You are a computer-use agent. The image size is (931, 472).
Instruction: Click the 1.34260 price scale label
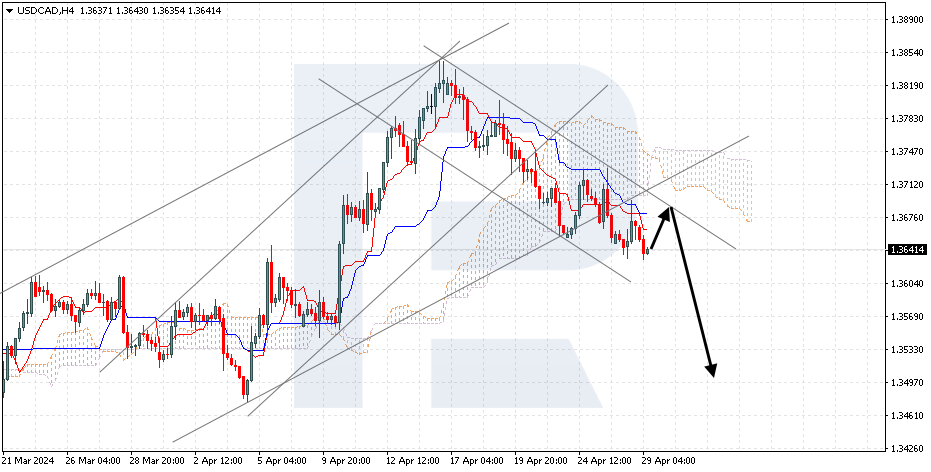pyautogui.click(x=907, y=448)
